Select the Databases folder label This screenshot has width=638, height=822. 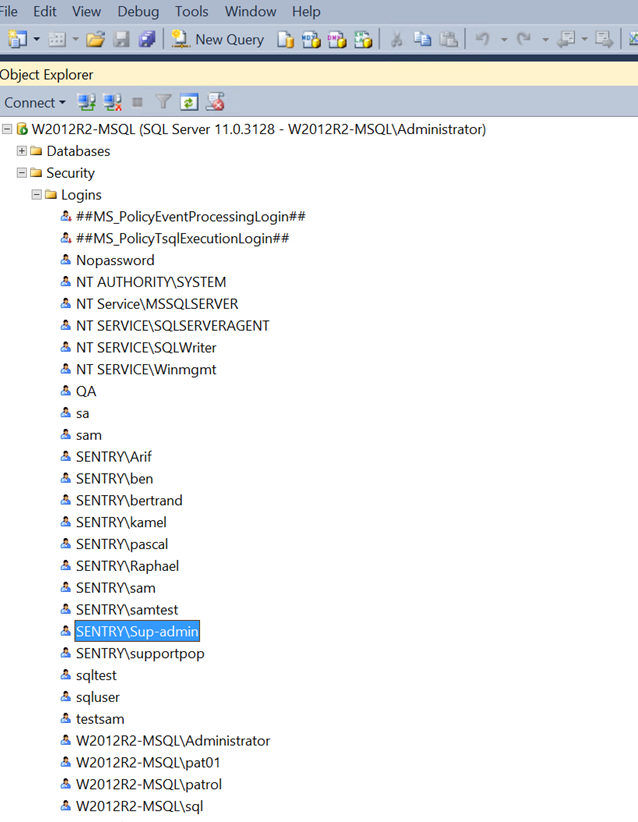click(79, 151)
